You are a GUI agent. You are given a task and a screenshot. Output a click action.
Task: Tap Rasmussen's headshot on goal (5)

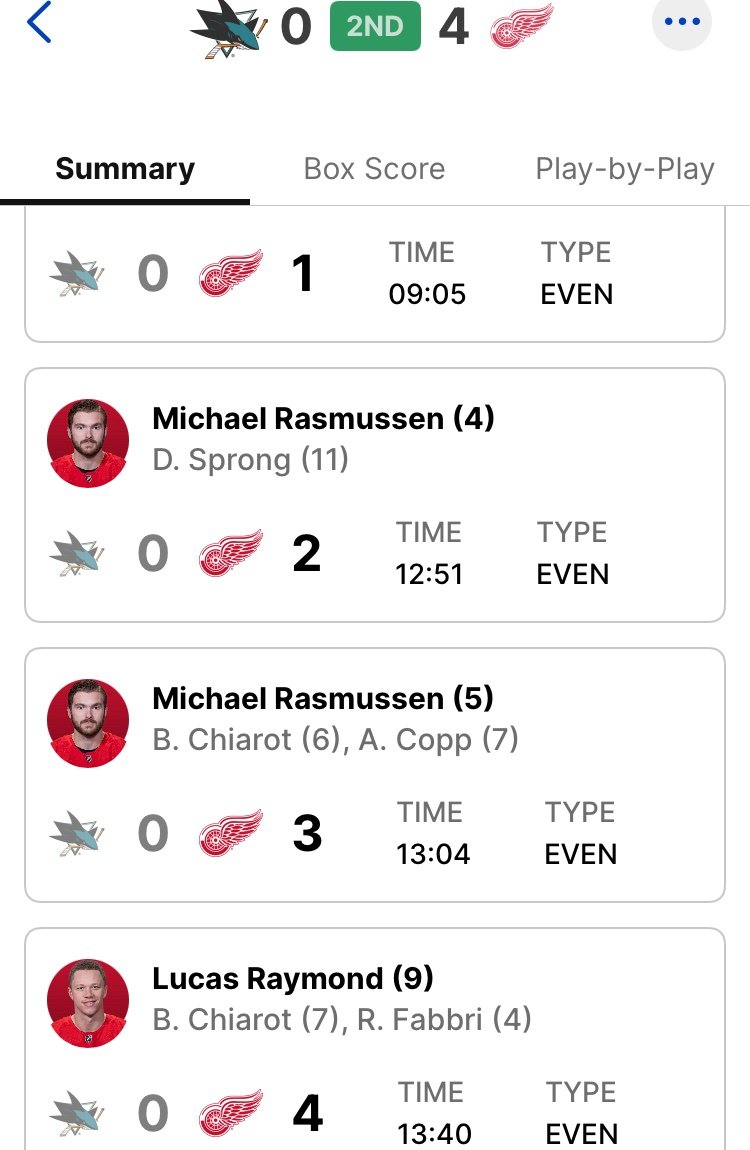88,723
